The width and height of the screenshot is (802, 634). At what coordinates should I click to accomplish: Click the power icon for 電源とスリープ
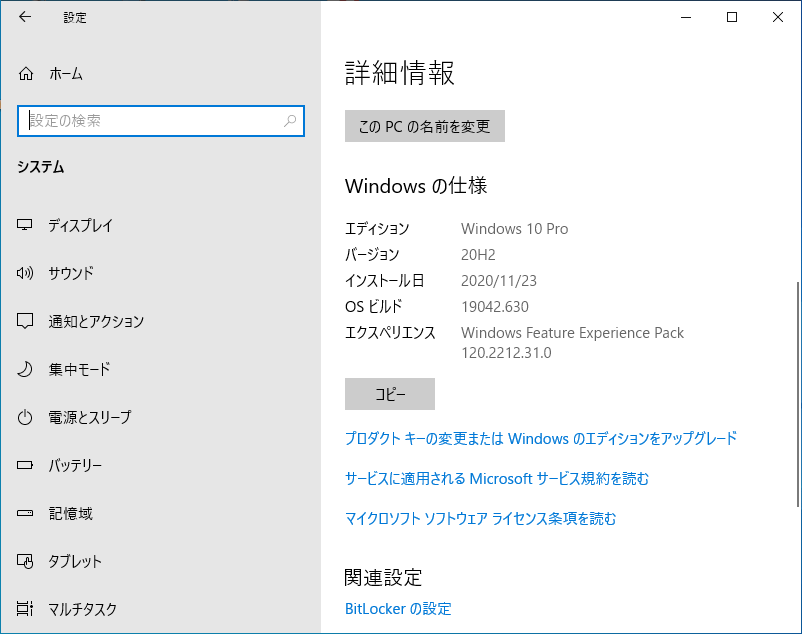(25, 417)
